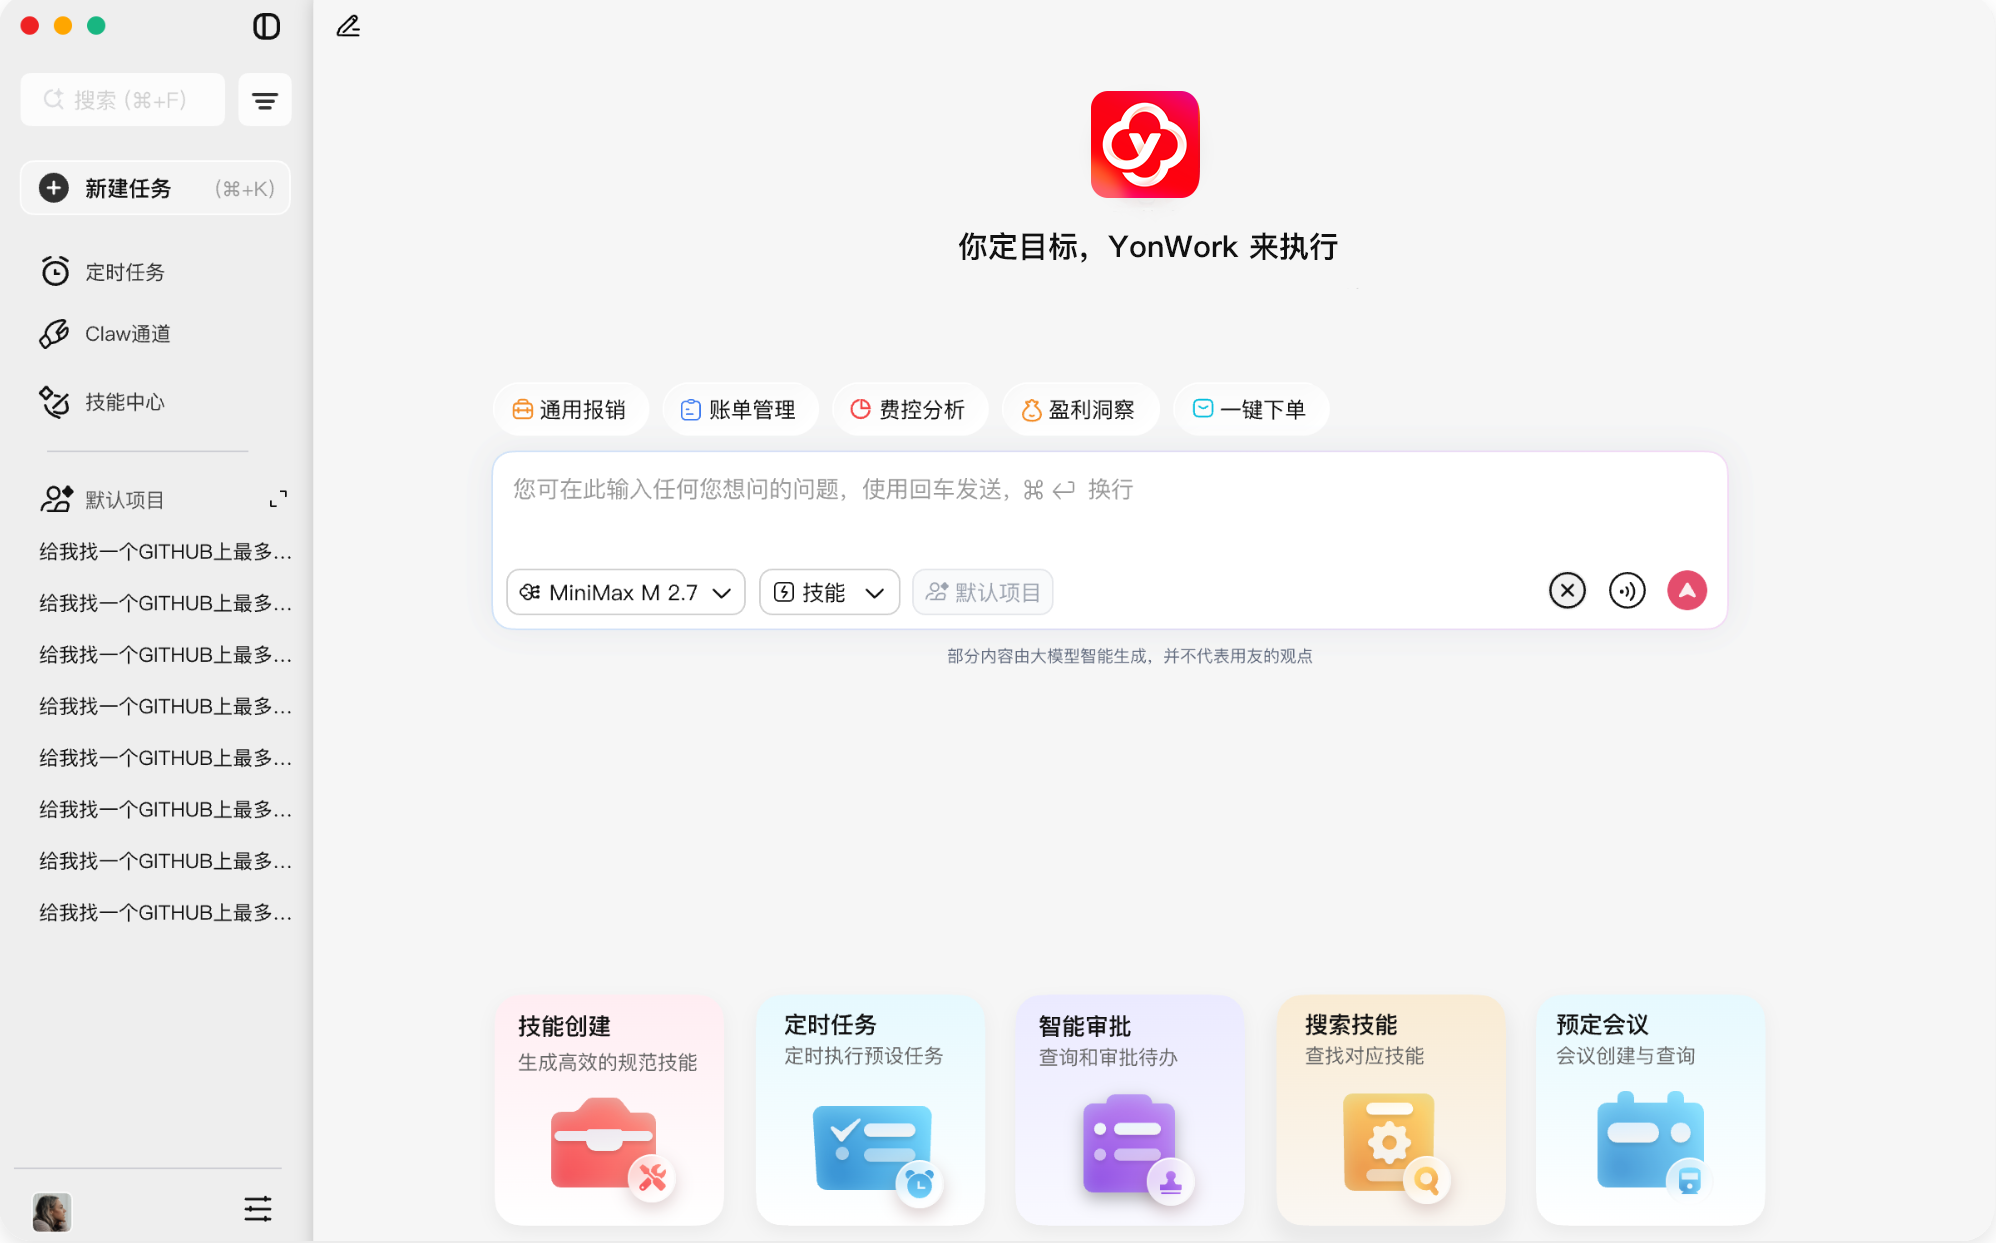Viewport: 1996px width, 1243px height.
Task: Click the 部分内容由大模型智能生成 disclaimer text
Action: (1130, 656)
